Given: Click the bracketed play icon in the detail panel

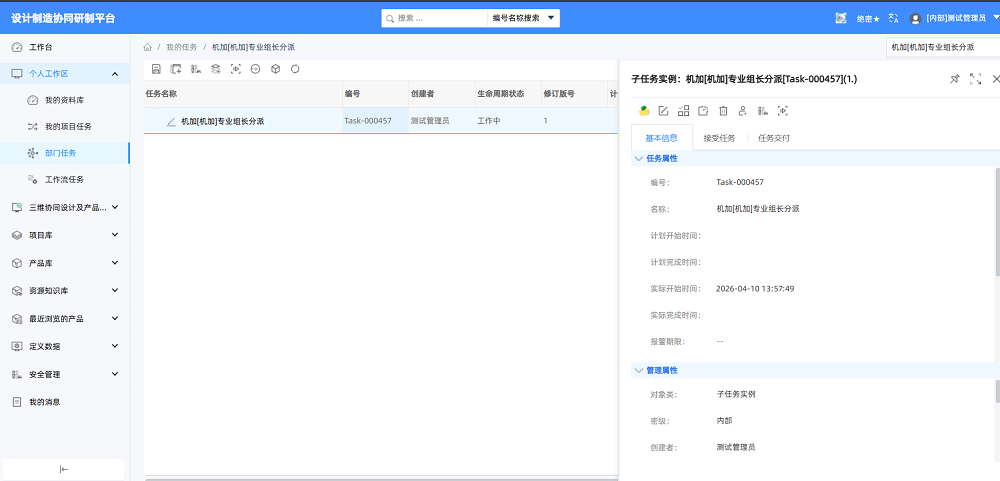Looking at the screenshot, I should coord(783,111).
